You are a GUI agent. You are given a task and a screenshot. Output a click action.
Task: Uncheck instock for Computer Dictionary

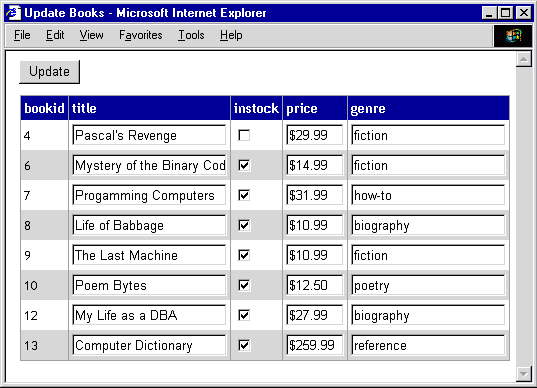(x=244, y=345)
